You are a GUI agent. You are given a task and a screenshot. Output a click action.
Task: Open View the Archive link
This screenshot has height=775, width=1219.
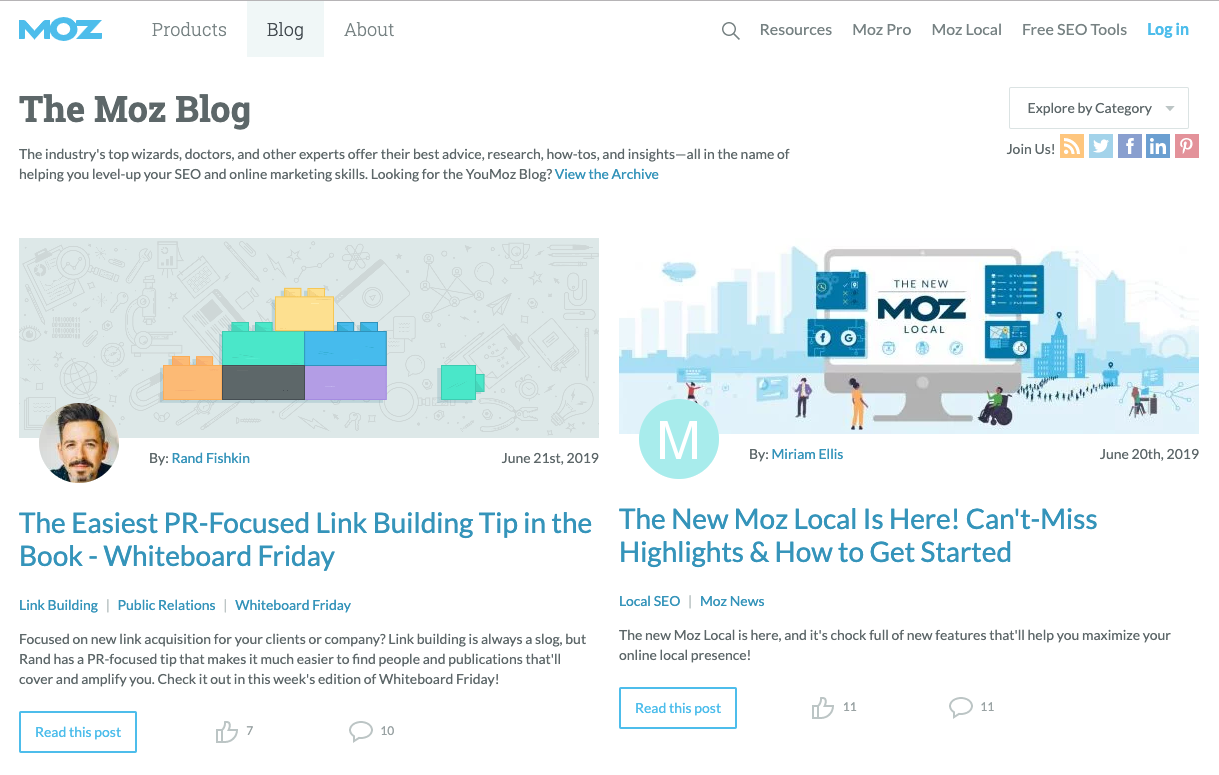pos(606,173)
